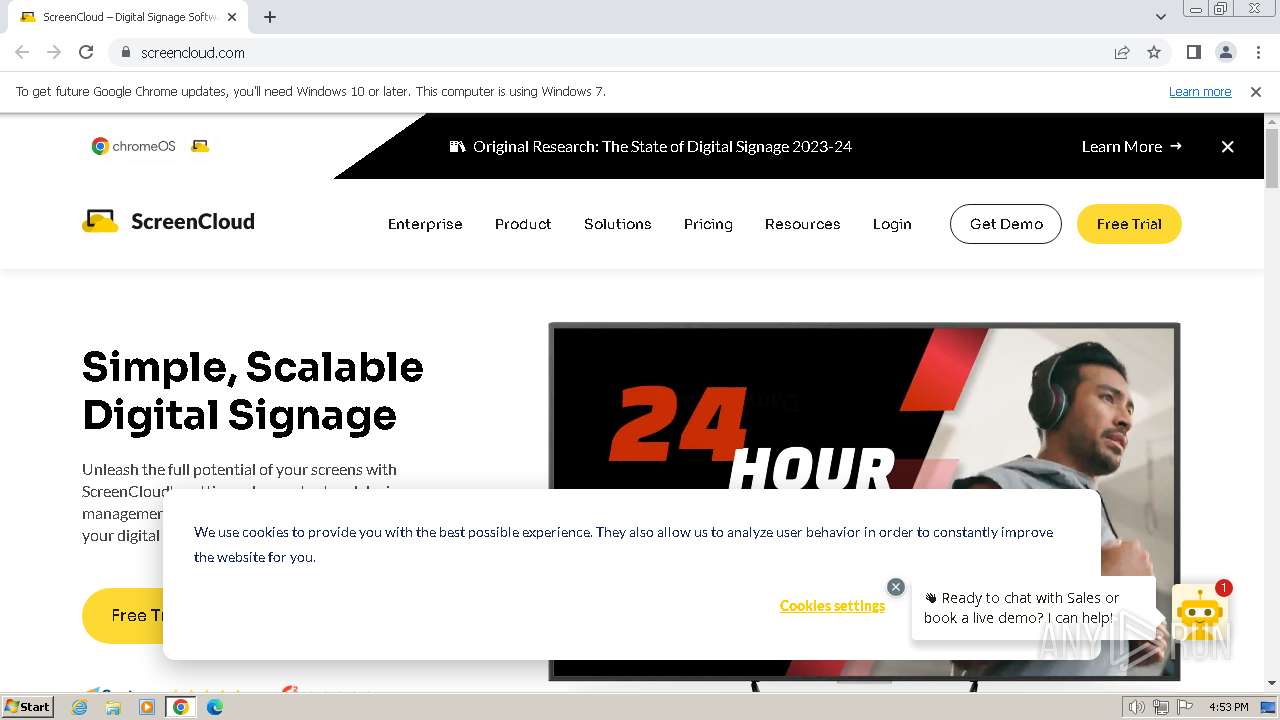Close the chat bubble popup
The width and height of the screenshot is (1280, 720).
point(896,587)
